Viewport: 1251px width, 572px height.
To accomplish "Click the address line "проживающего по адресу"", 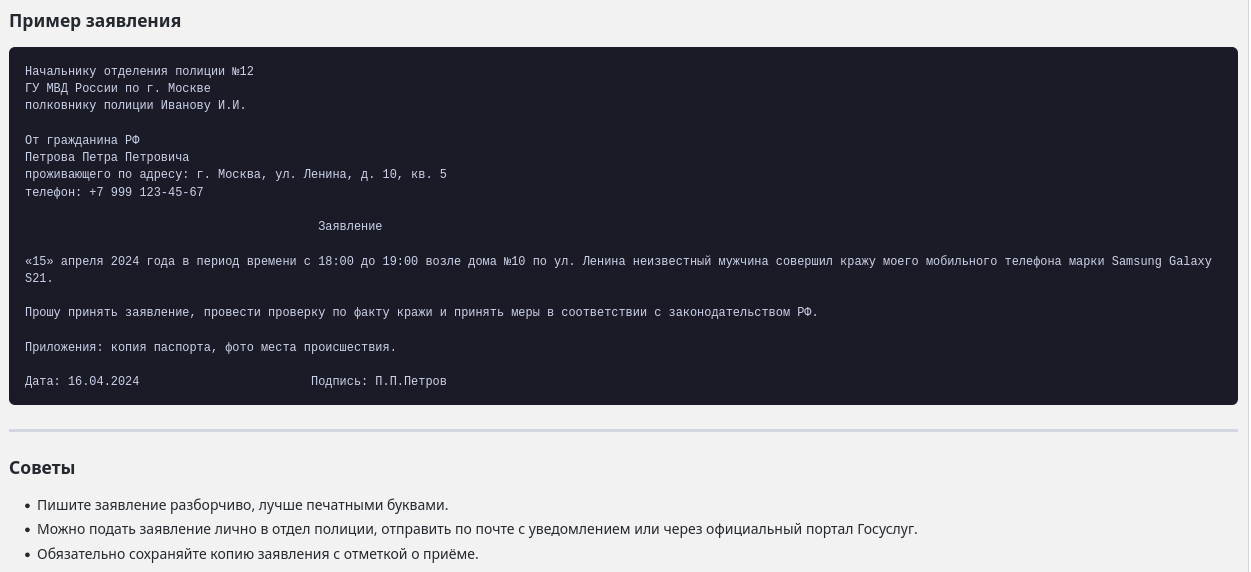I will [235, 175].
